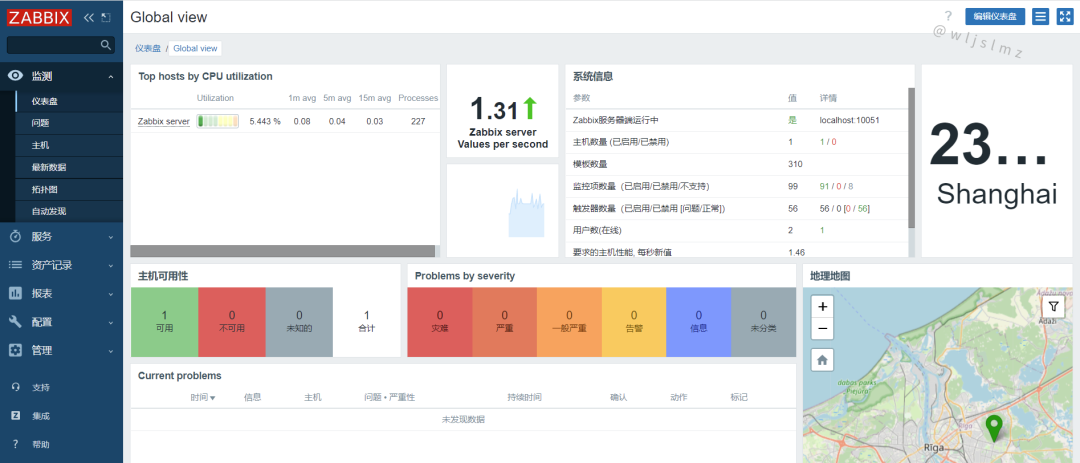Click the list icon beside 资产记录
Image resolution: width=1080 pixels, height=463 pixels.
pos(15,265)
